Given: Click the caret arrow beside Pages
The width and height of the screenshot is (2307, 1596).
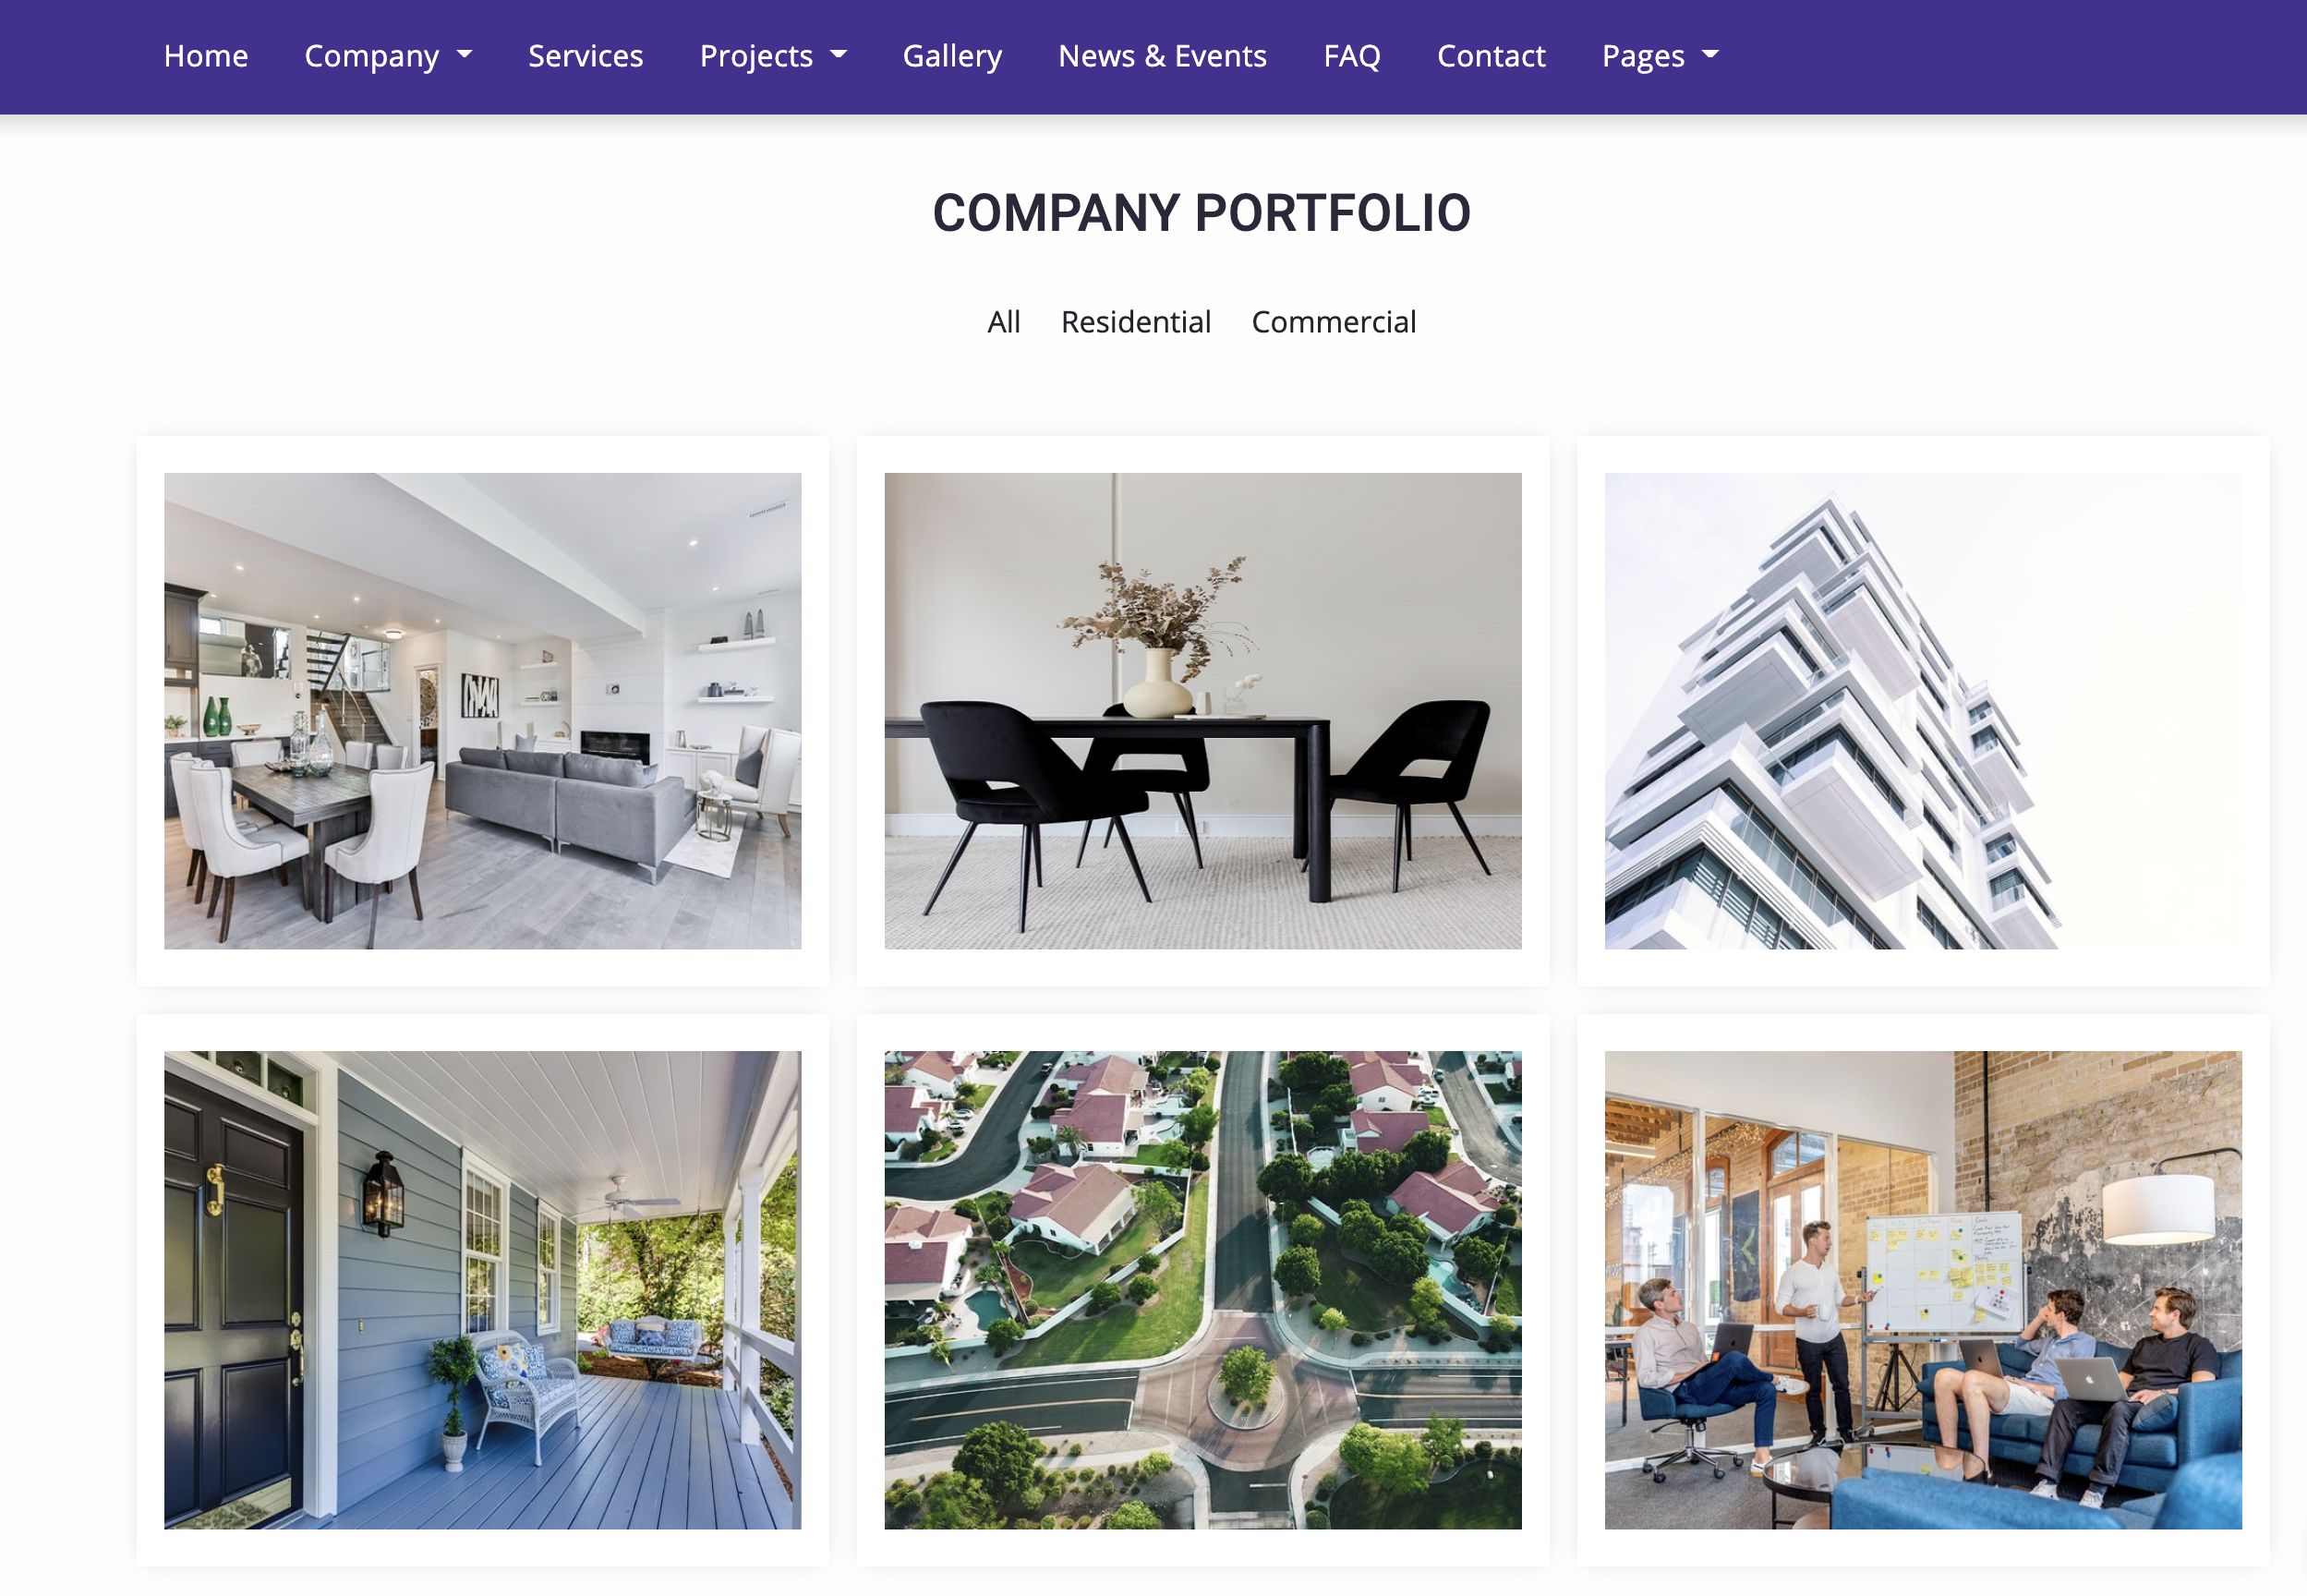Looking at the screenshot, I should coord(1710,54).
